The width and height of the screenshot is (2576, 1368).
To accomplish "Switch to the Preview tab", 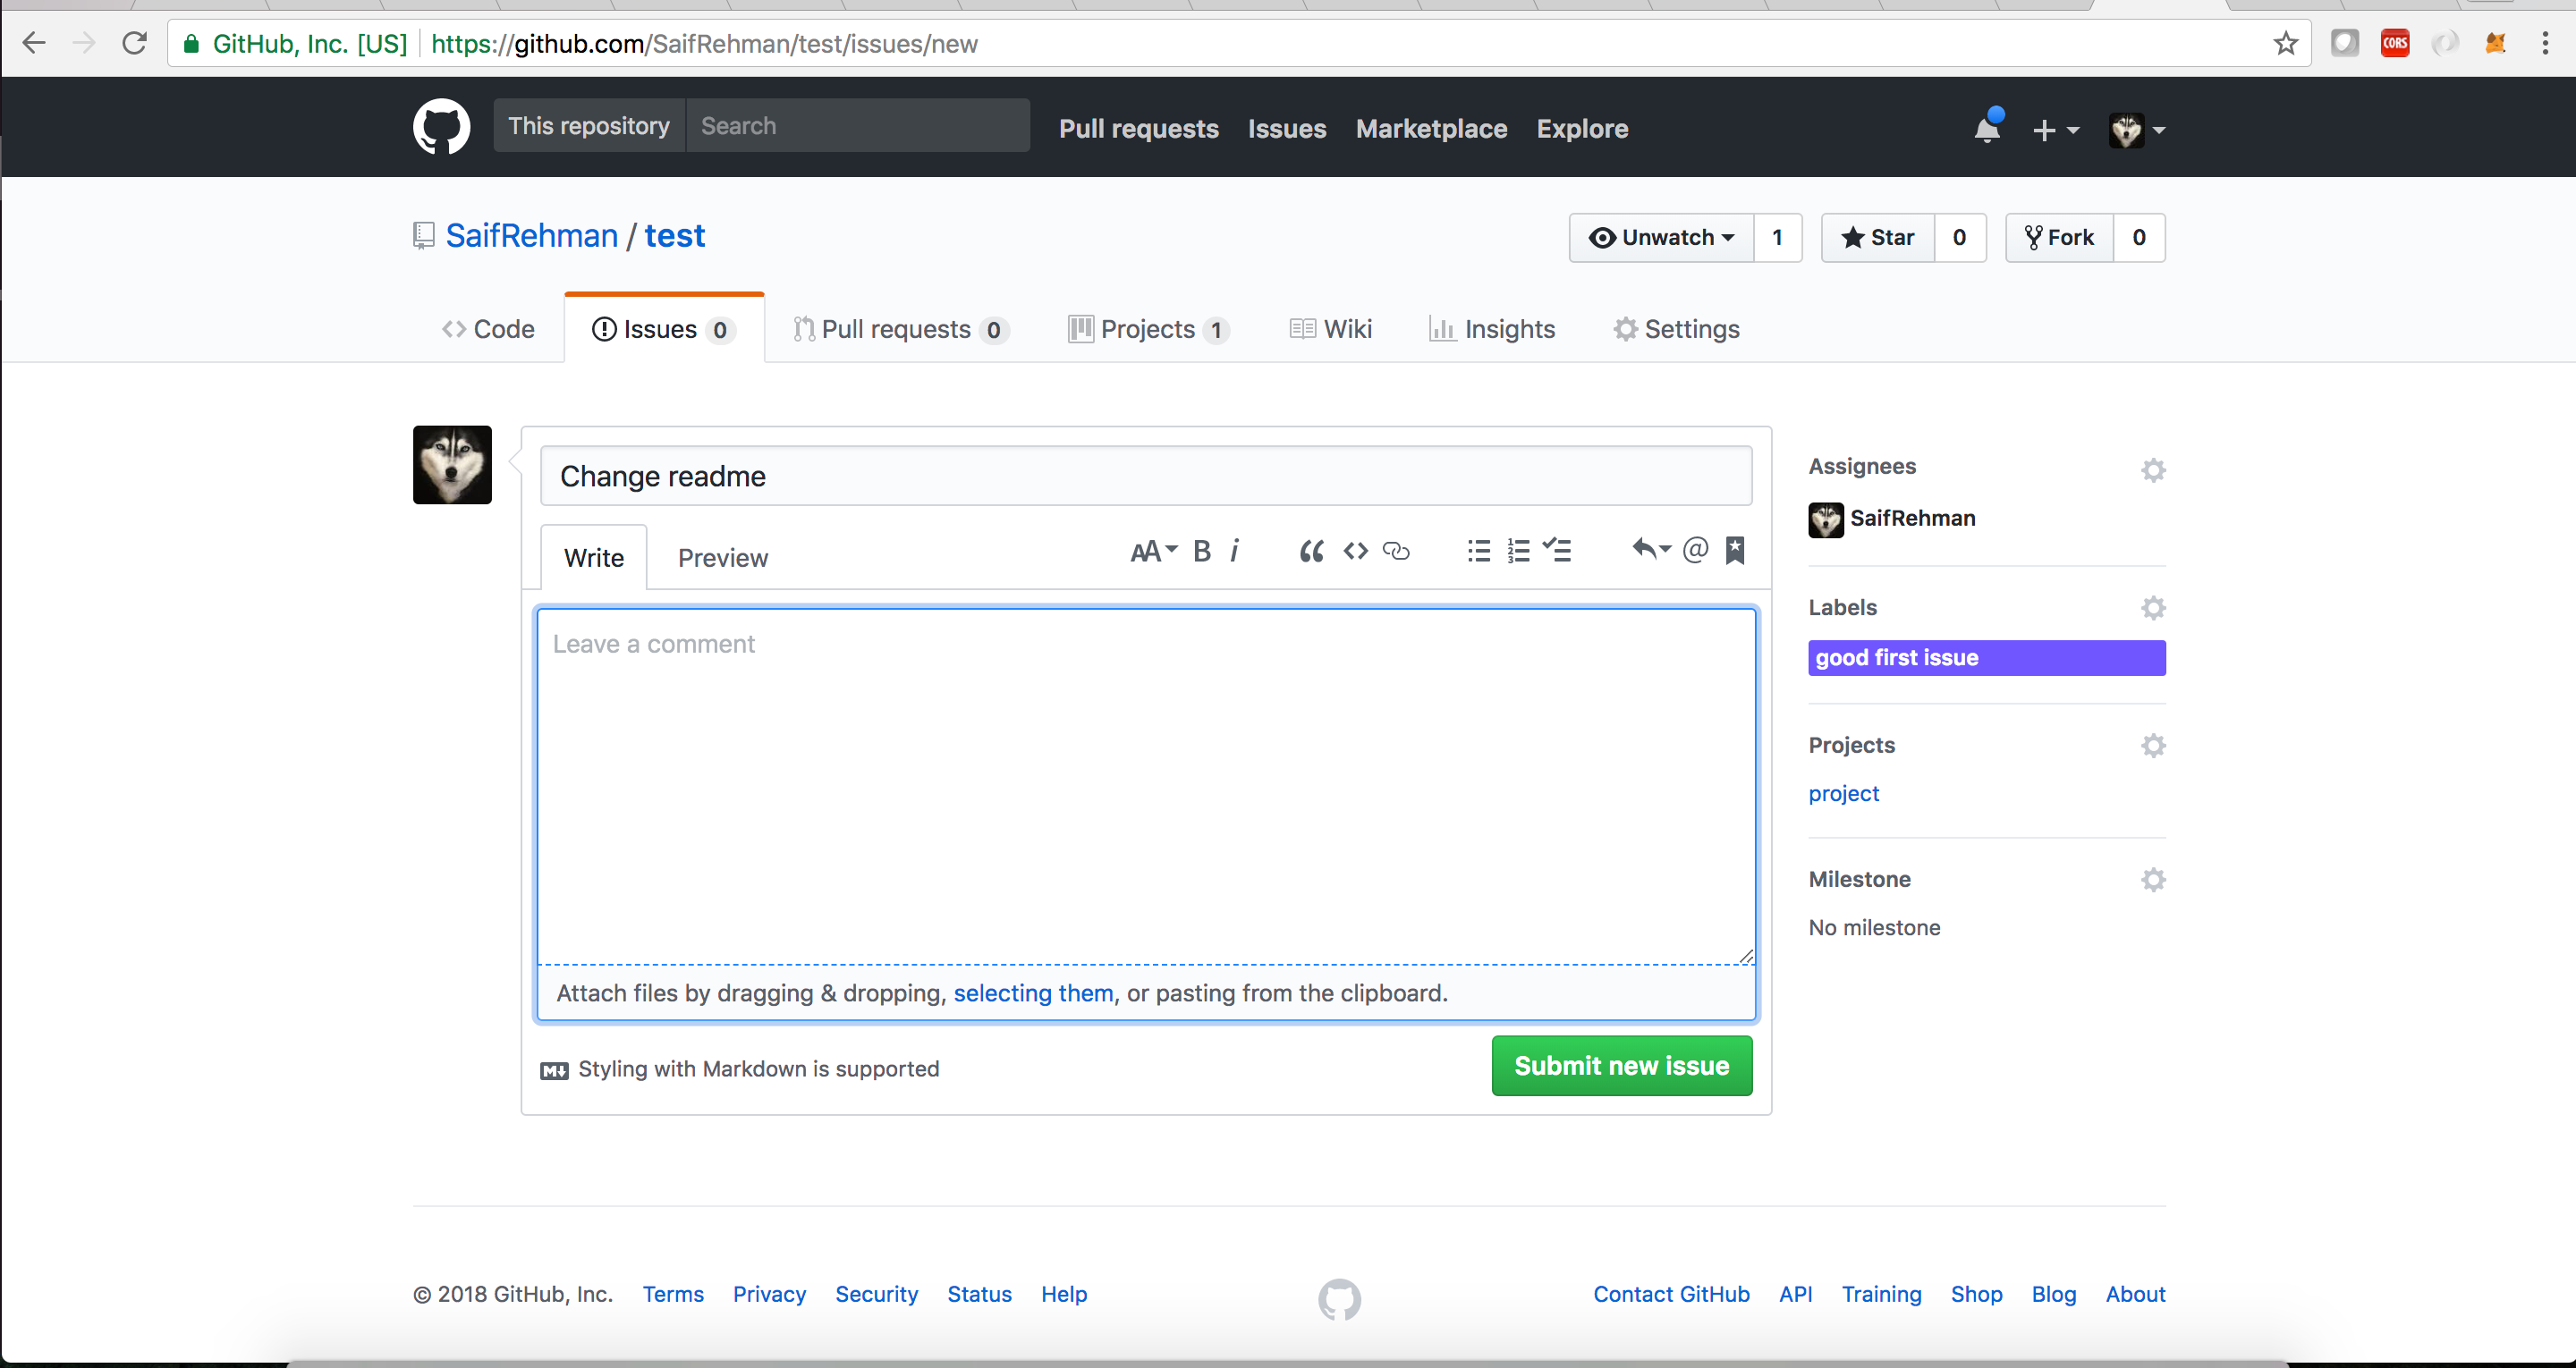I will pyautogui.click(x=722, y=557).
